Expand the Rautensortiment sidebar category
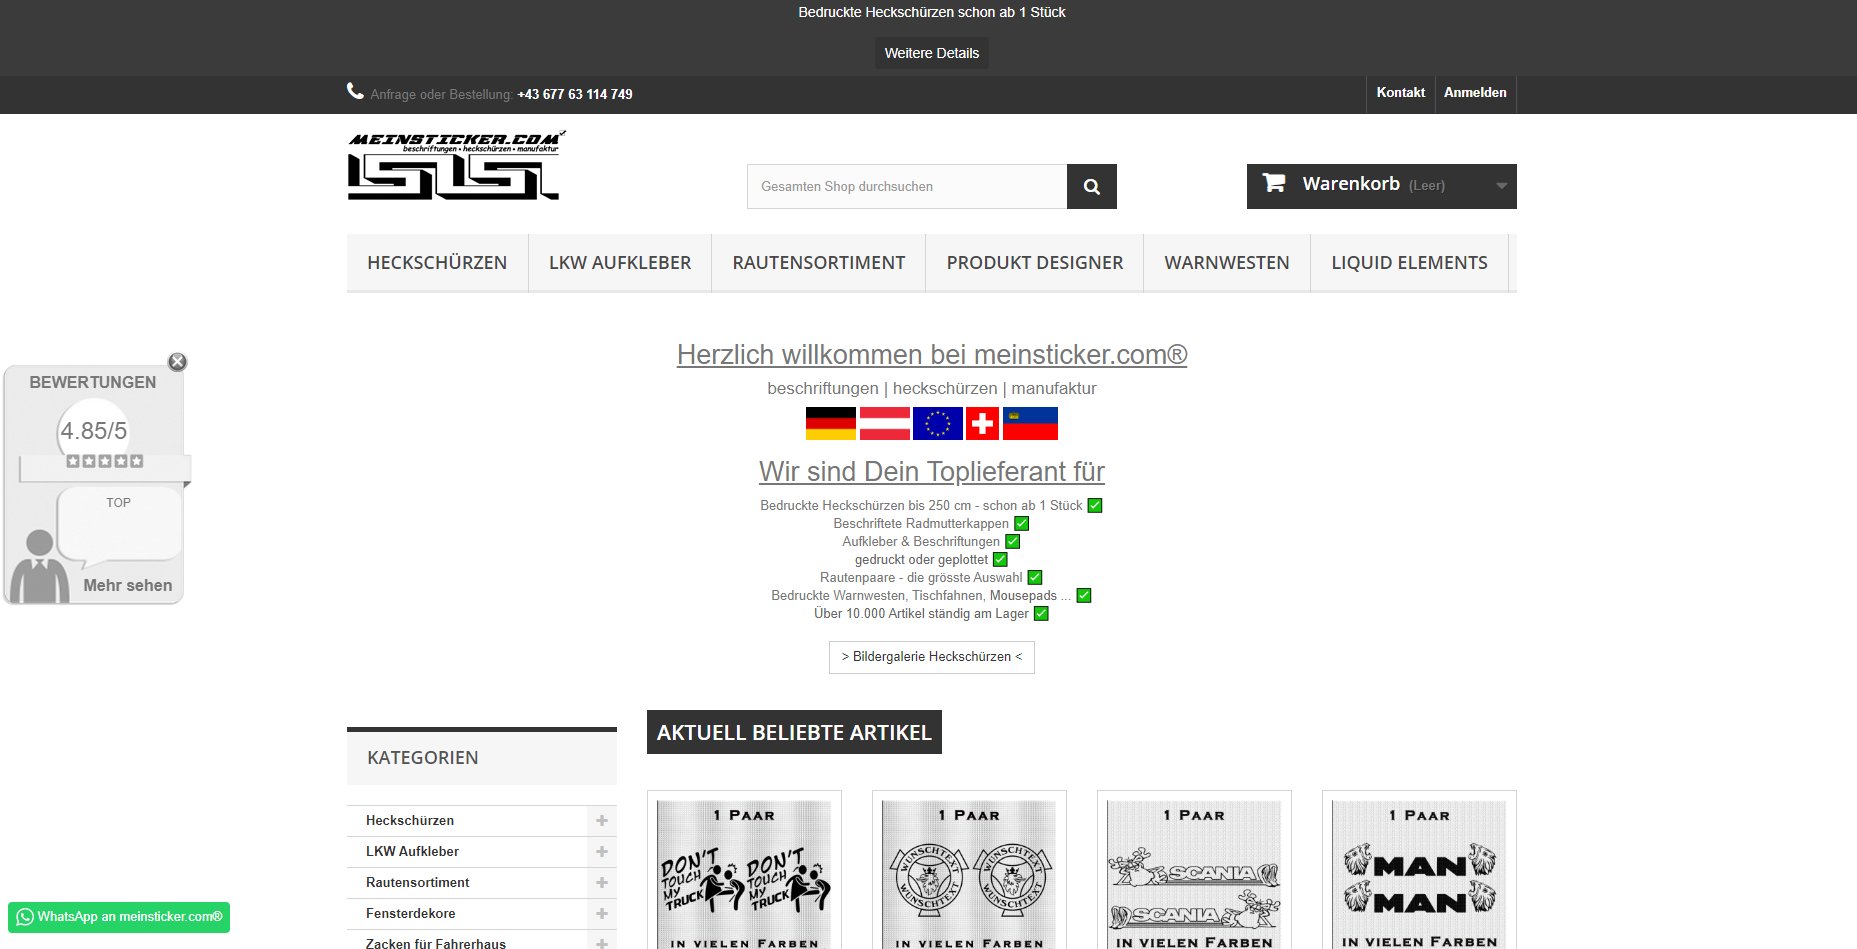This screenshot has height=949, width=1857. (x=602, y=883)
